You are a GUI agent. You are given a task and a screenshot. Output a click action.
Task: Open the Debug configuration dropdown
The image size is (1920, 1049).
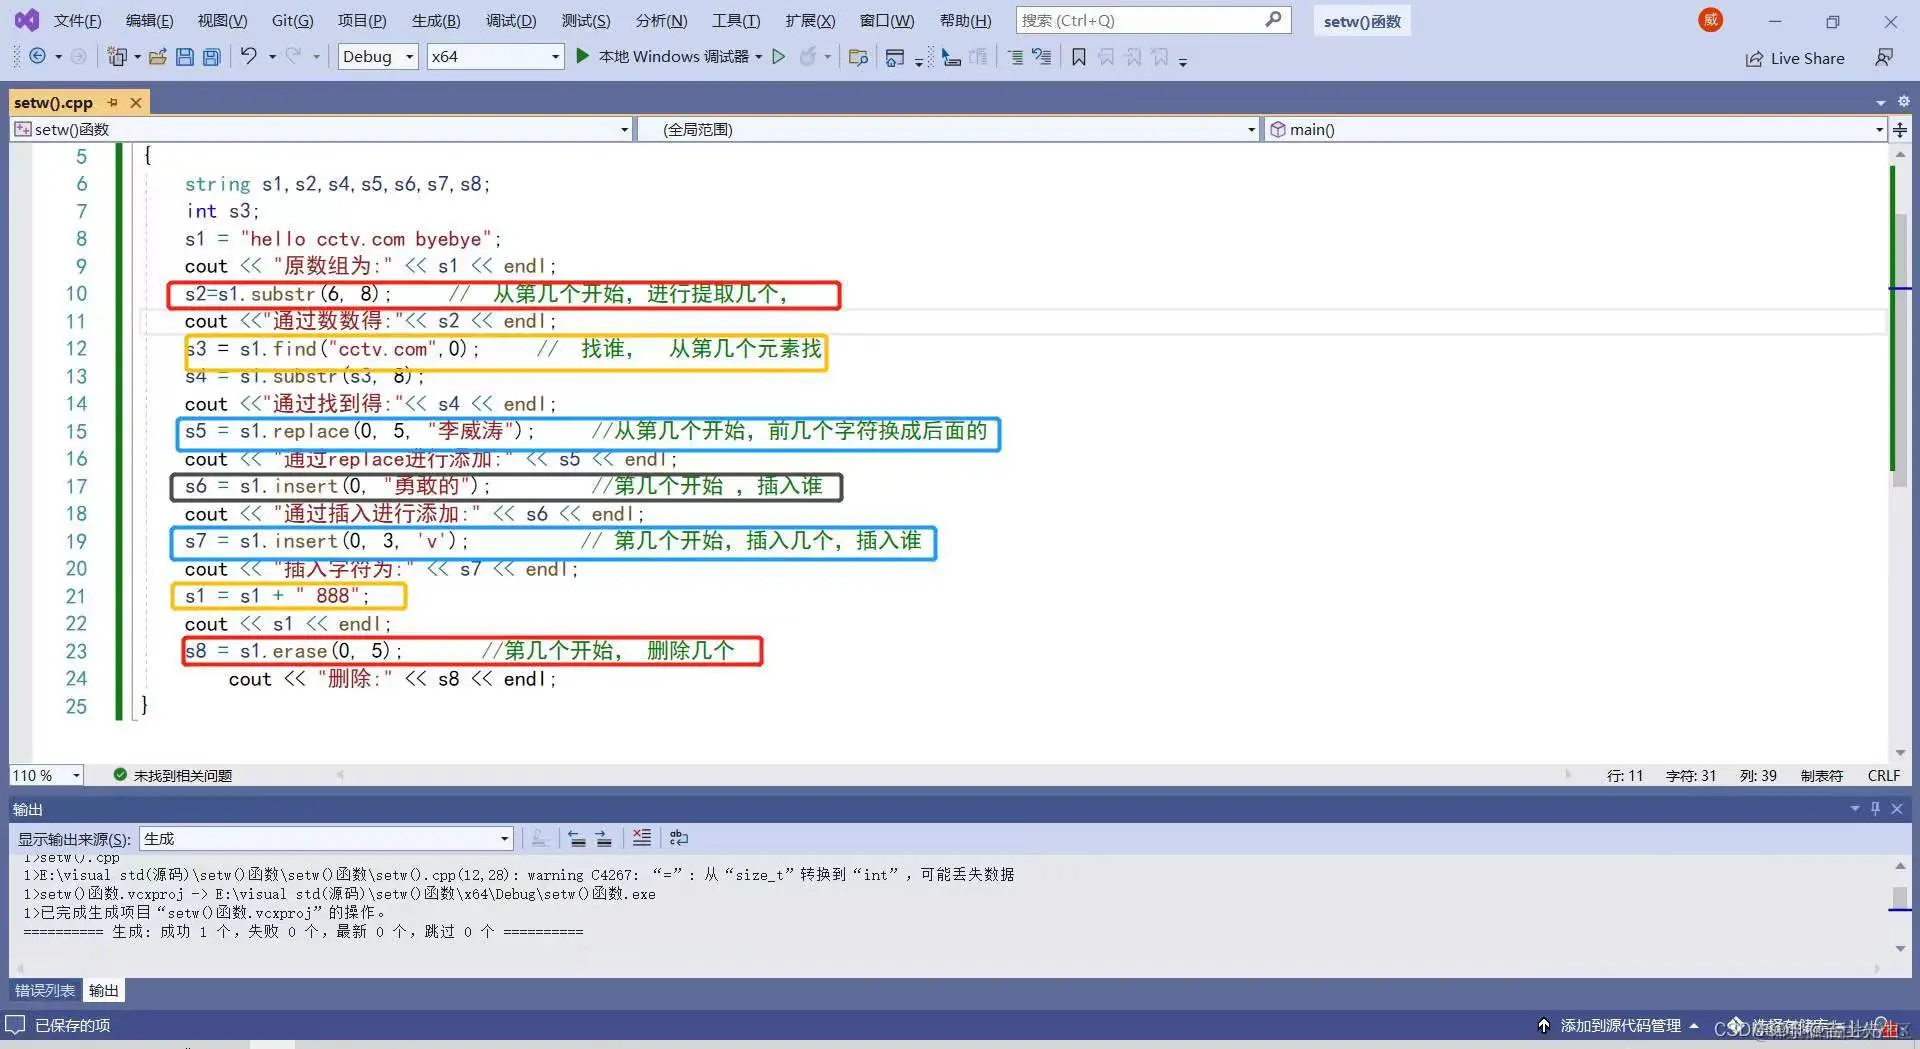[378, 57]
